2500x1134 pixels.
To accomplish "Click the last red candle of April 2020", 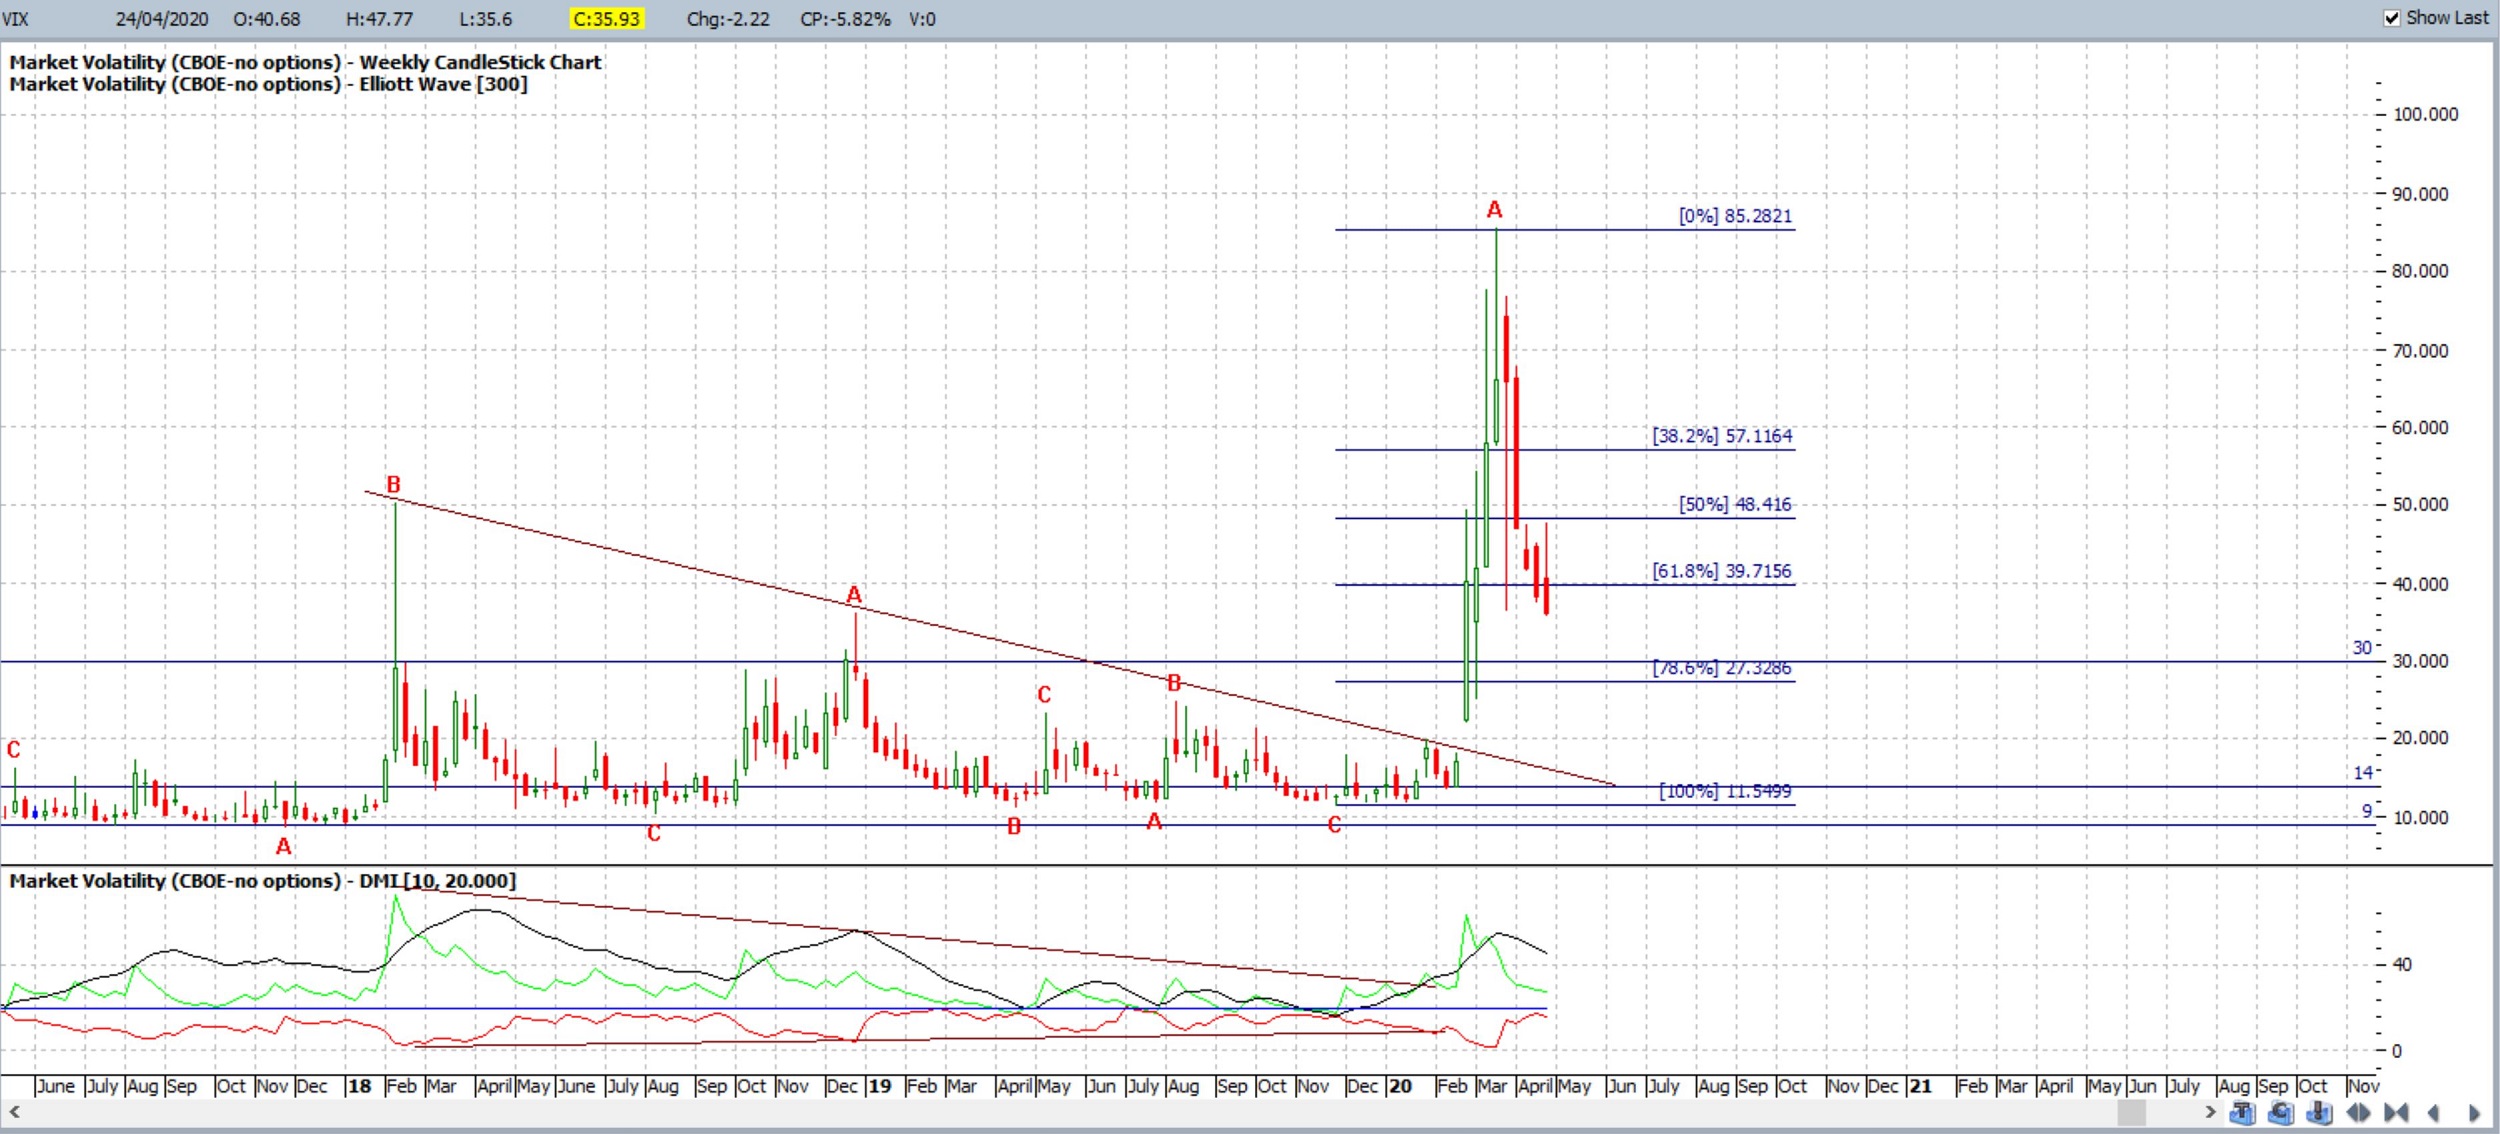I will (1546, 569).
